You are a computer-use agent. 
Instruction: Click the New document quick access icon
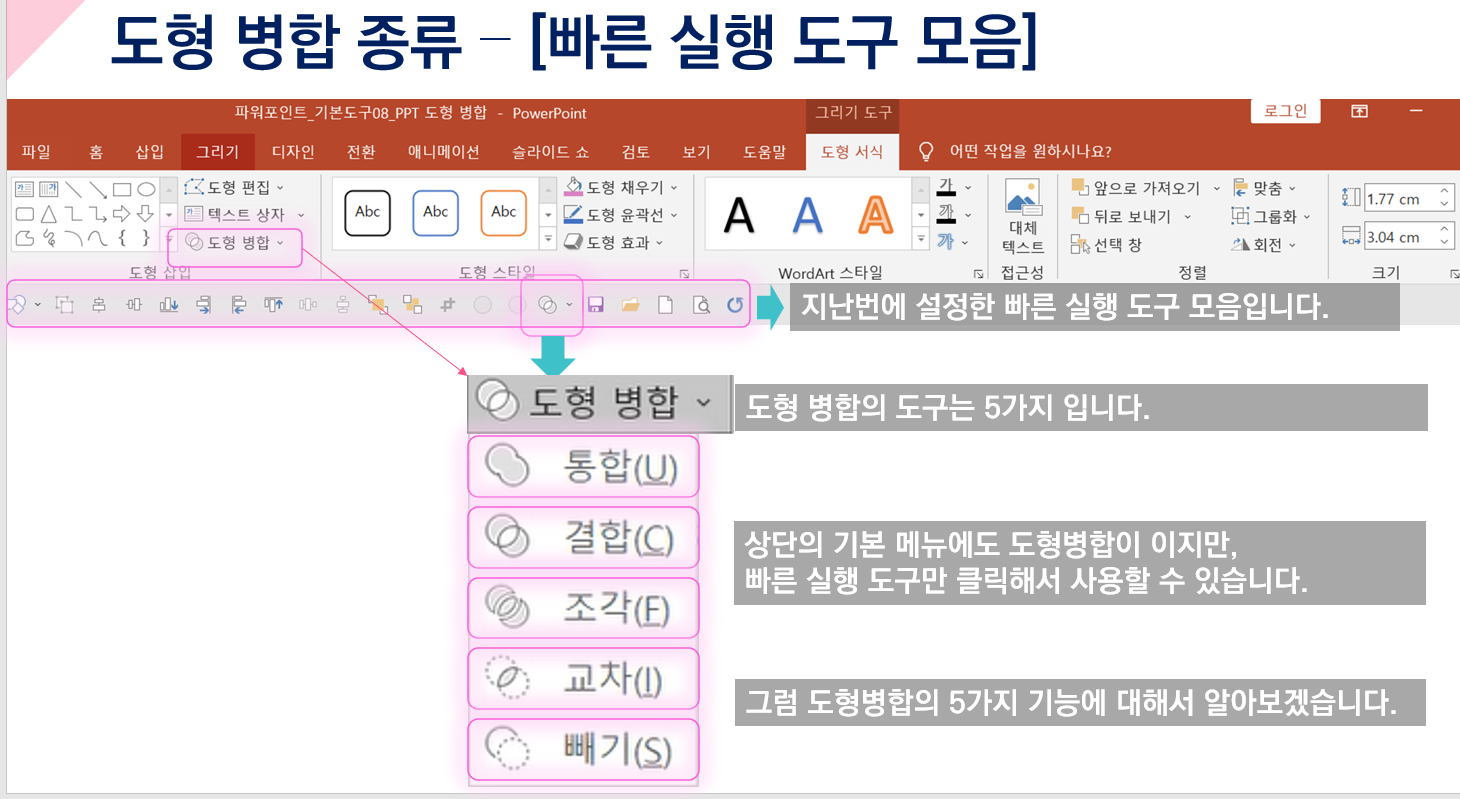pos(665,305)
